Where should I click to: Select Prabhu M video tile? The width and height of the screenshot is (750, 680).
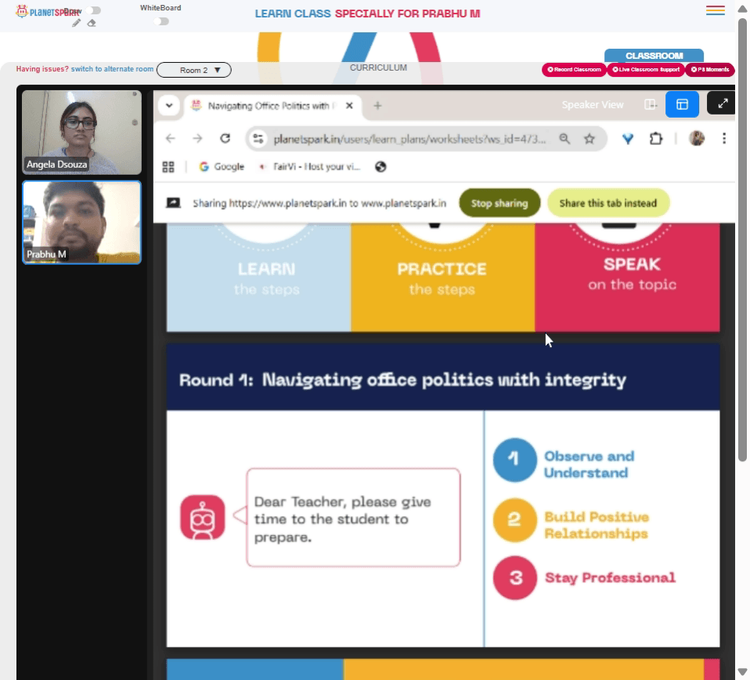coord(82,222)
